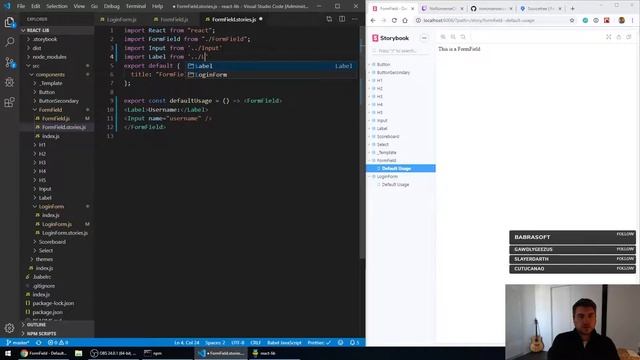Viewport: 640px width, 360px height.
Task: Click the browser reload icon
Action: [394, 20]
